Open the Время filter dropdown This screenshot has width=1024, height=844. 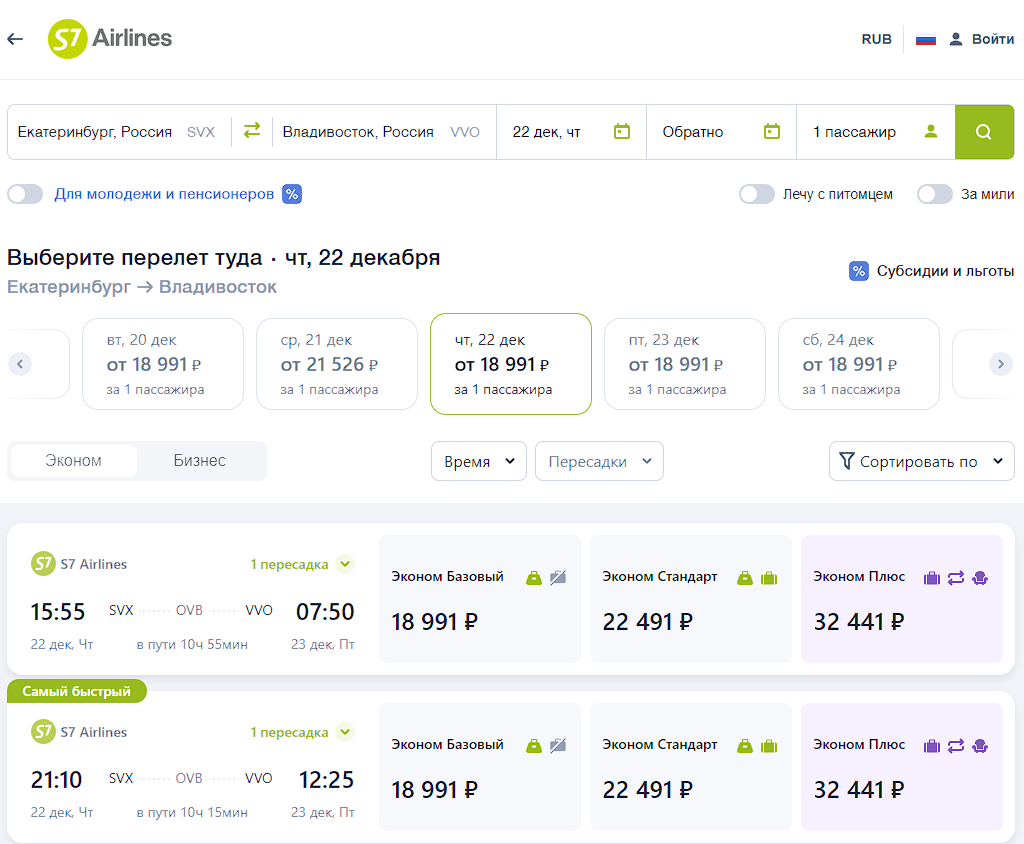(x=478, y=461)
